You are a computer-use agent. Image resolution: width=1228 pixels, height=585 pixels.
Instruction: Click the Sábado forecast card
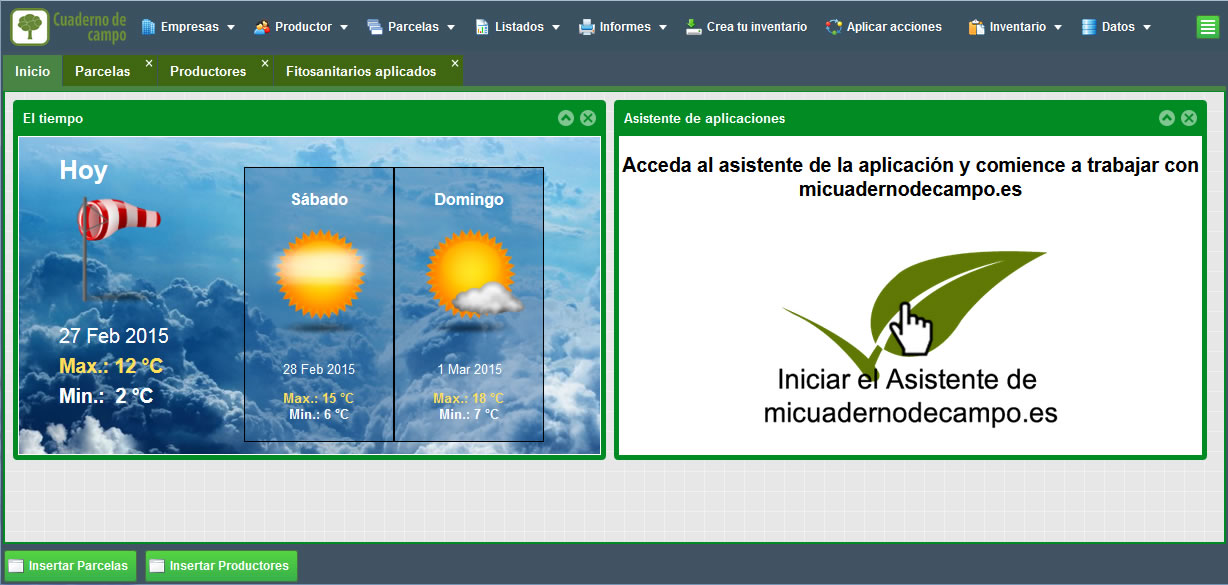click(319, 304)
